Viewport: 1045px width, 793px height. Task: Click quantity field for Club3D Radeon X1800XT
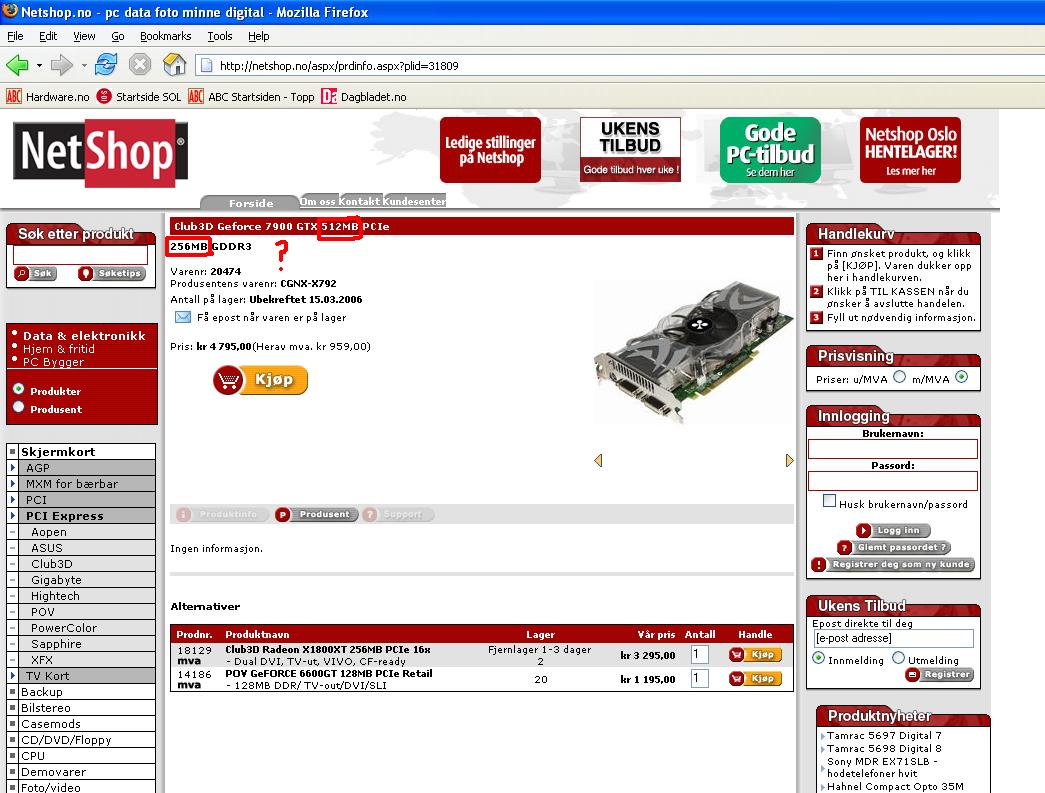700,654
